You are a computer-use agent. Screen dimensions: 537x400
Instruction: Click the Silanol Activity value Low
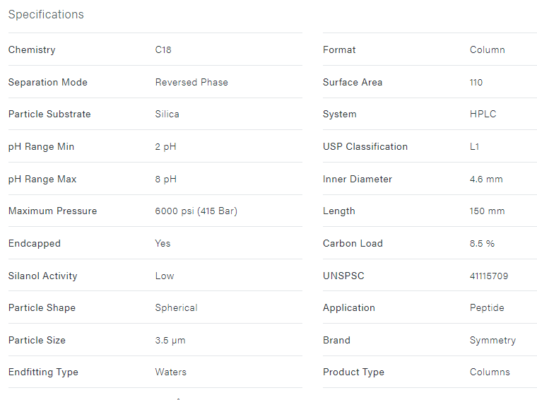[164, 276]
